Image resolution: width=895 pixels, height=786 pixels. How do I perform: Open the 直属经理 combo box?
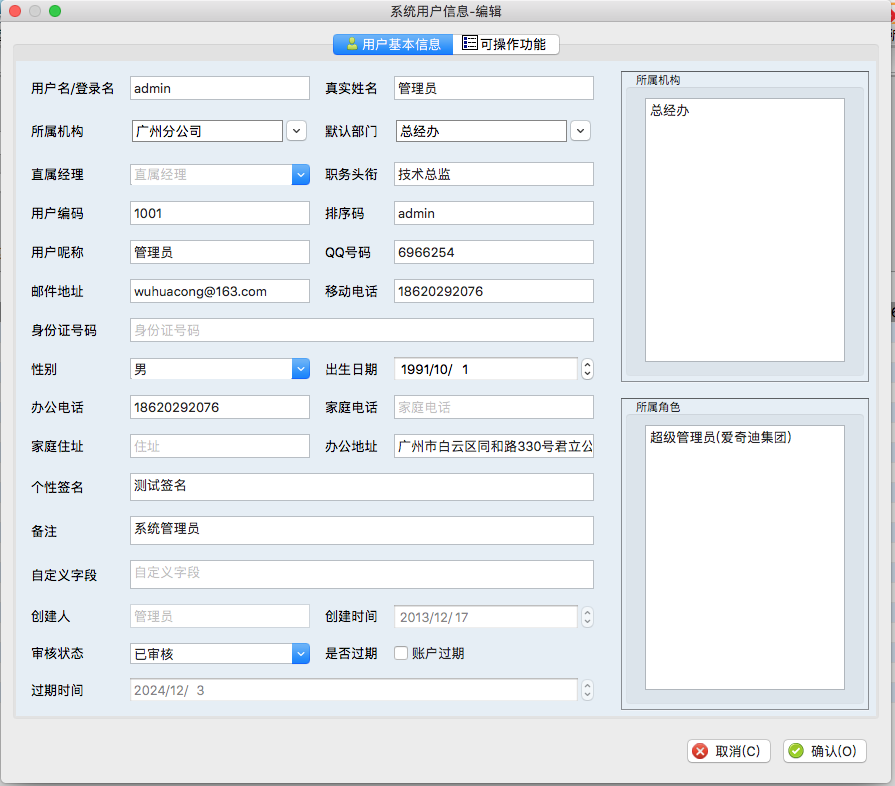(x=301, y=174)
